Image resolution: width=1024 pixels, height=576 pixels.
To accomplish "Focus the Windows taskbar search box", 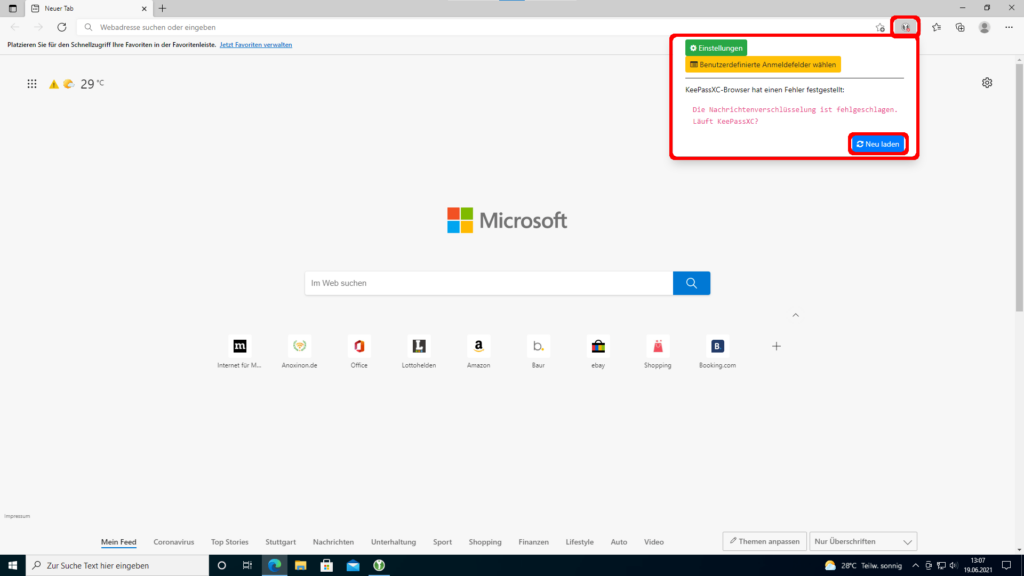I will point(118,566).
